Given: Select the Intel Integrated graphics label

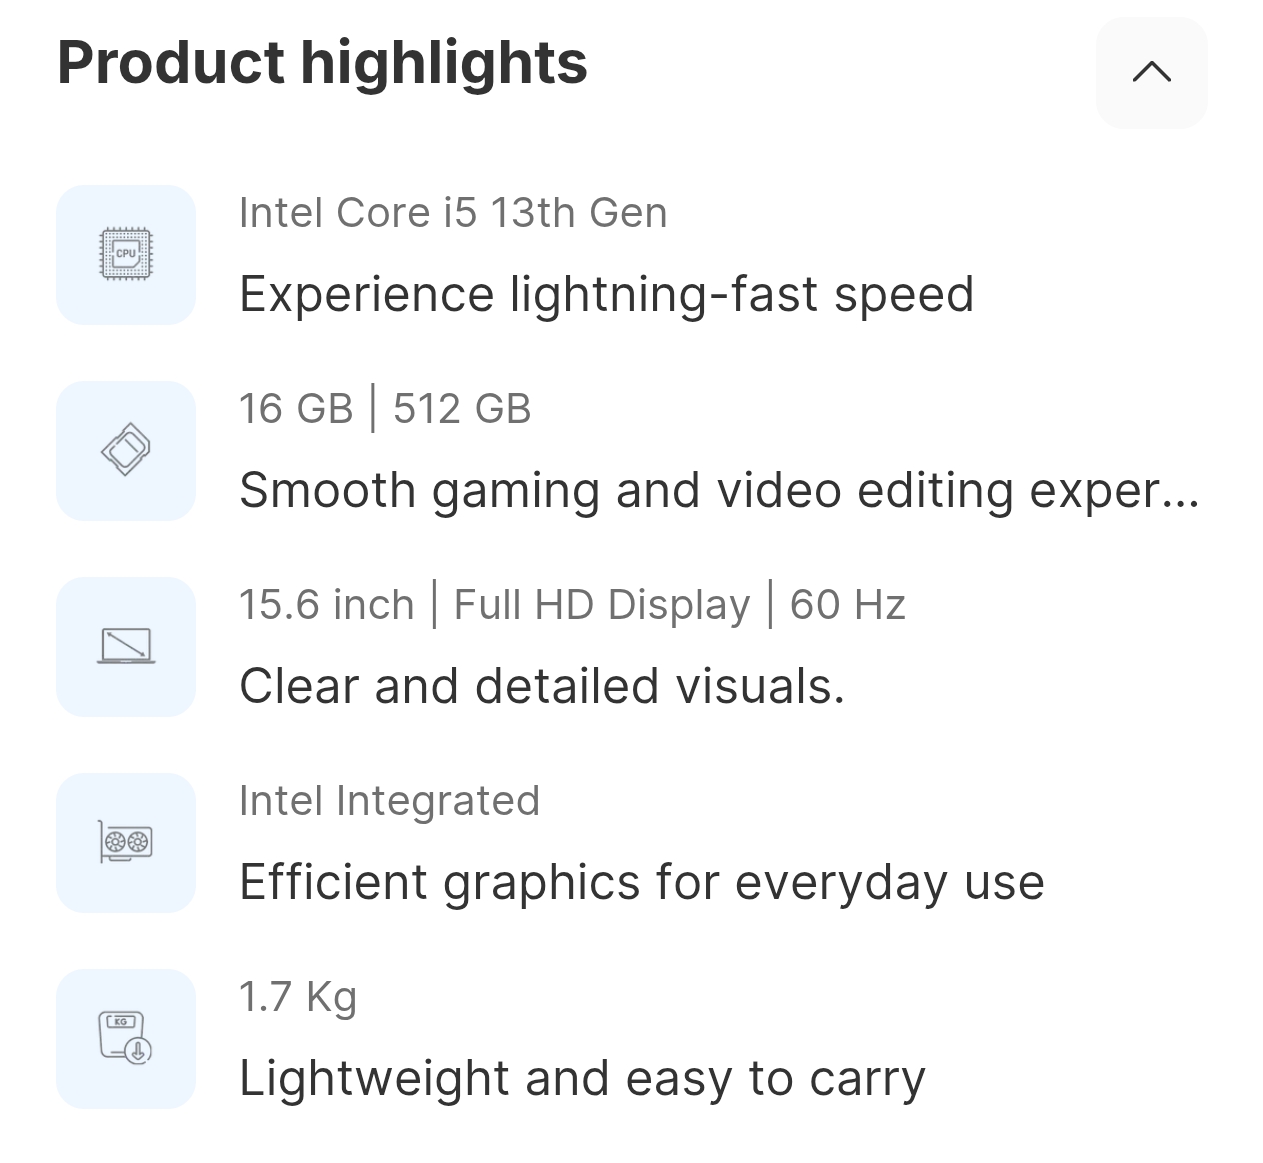Looking at the screenshot, I should [389, 801].
